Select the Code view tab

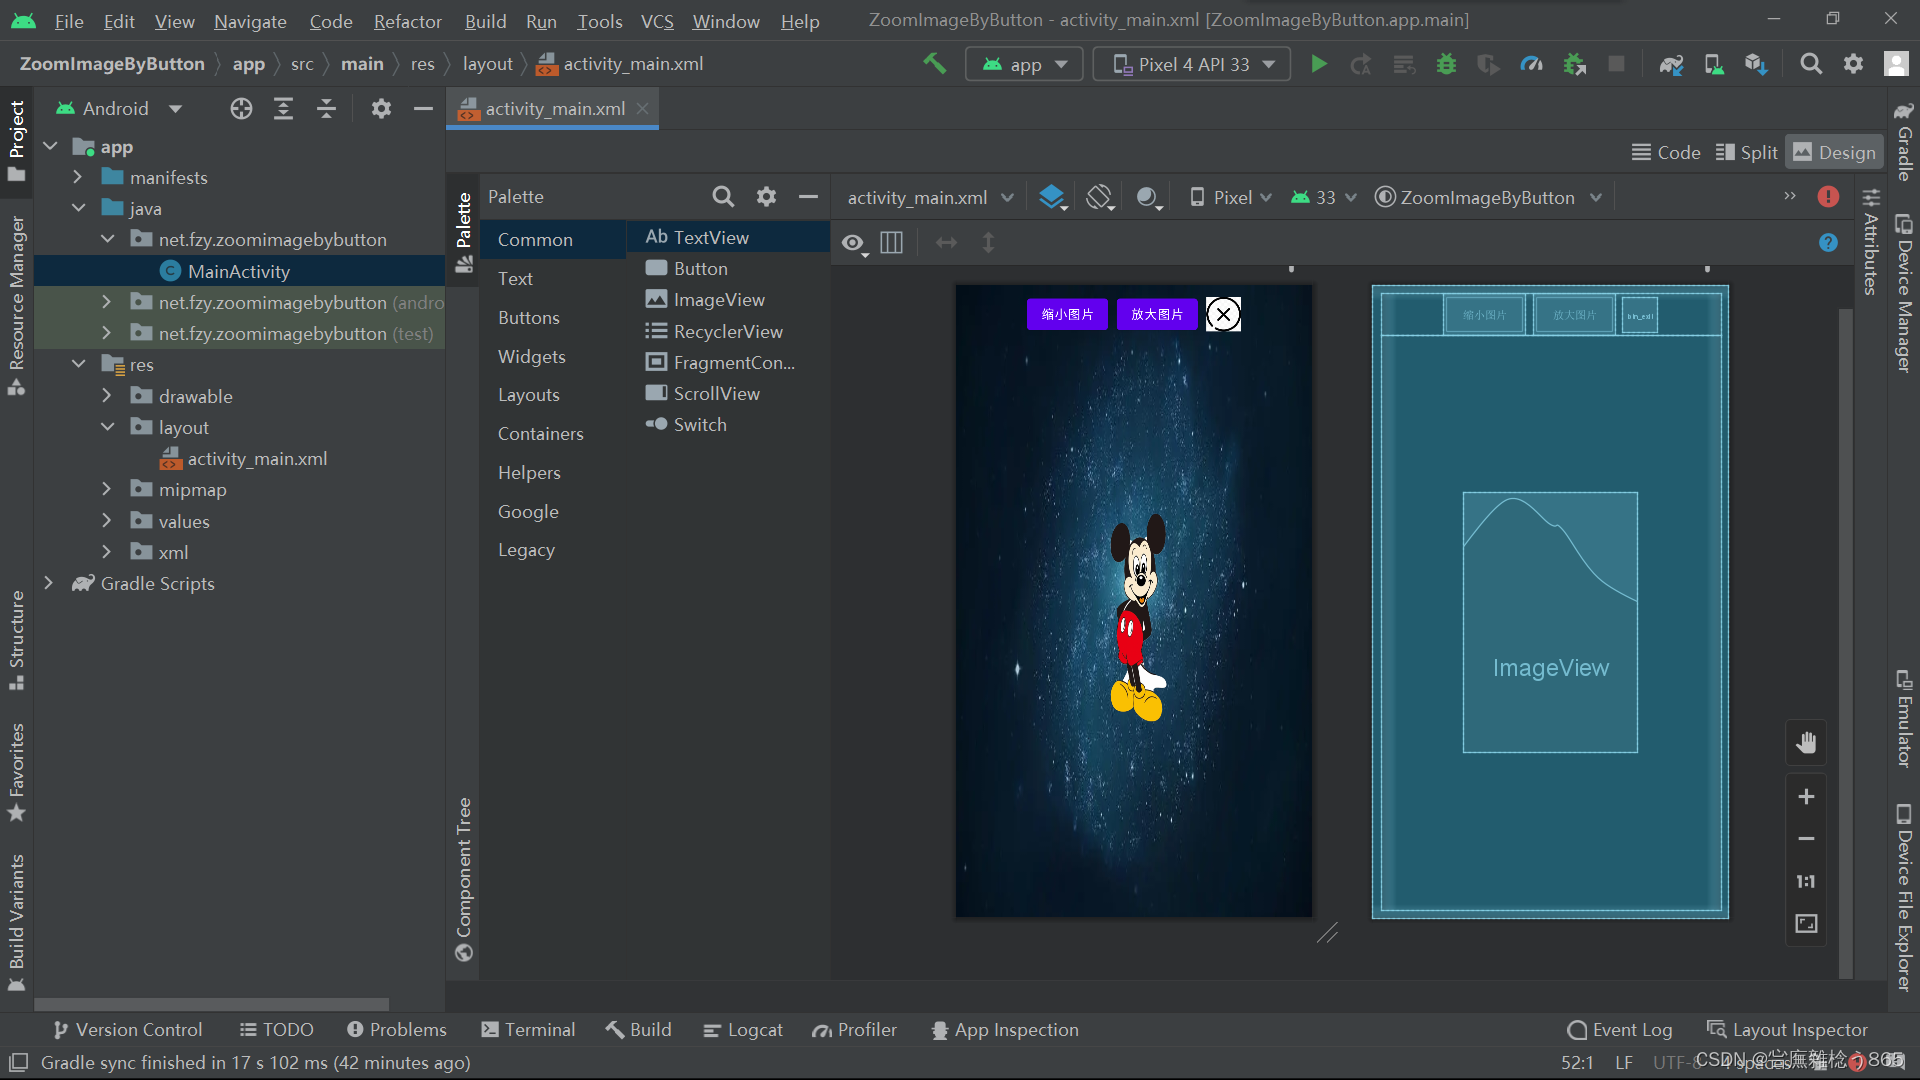1667,152
